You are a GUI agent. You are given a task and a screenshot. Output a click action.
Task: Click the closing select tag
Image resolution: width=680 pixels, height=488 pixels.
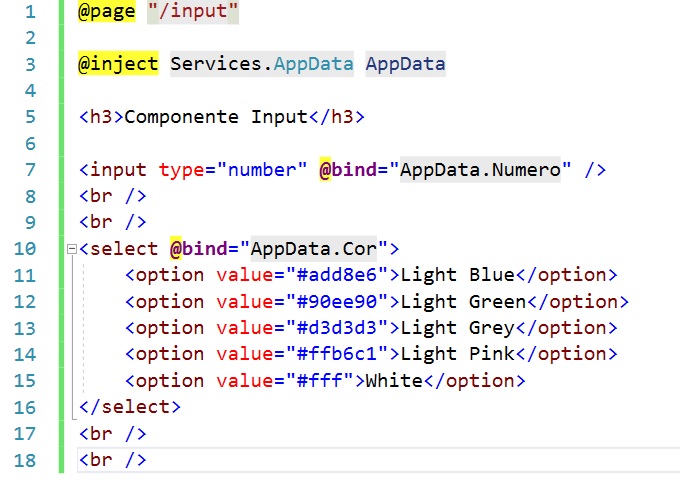click(130, 407)
